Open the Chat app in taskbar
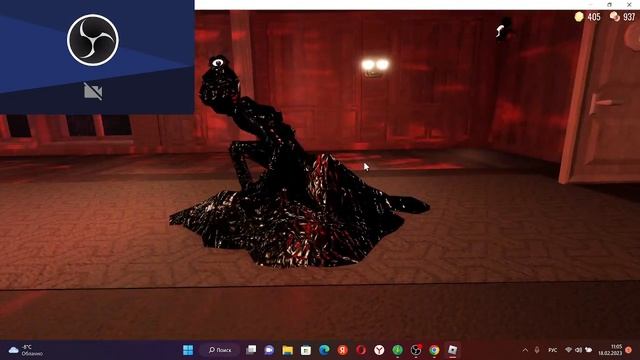Screen dimensions: 640x360 (x=269, y=350)
